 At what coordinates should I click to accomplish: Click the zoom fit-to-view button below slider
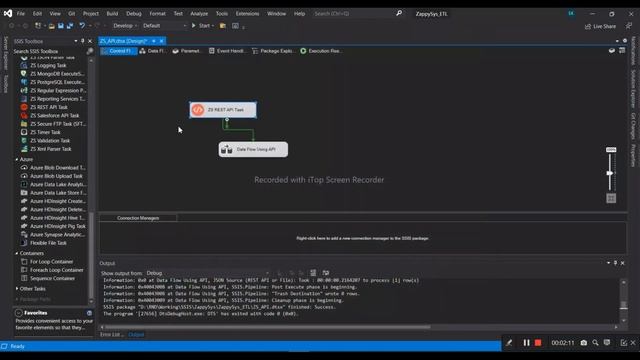tap(611, 198)
